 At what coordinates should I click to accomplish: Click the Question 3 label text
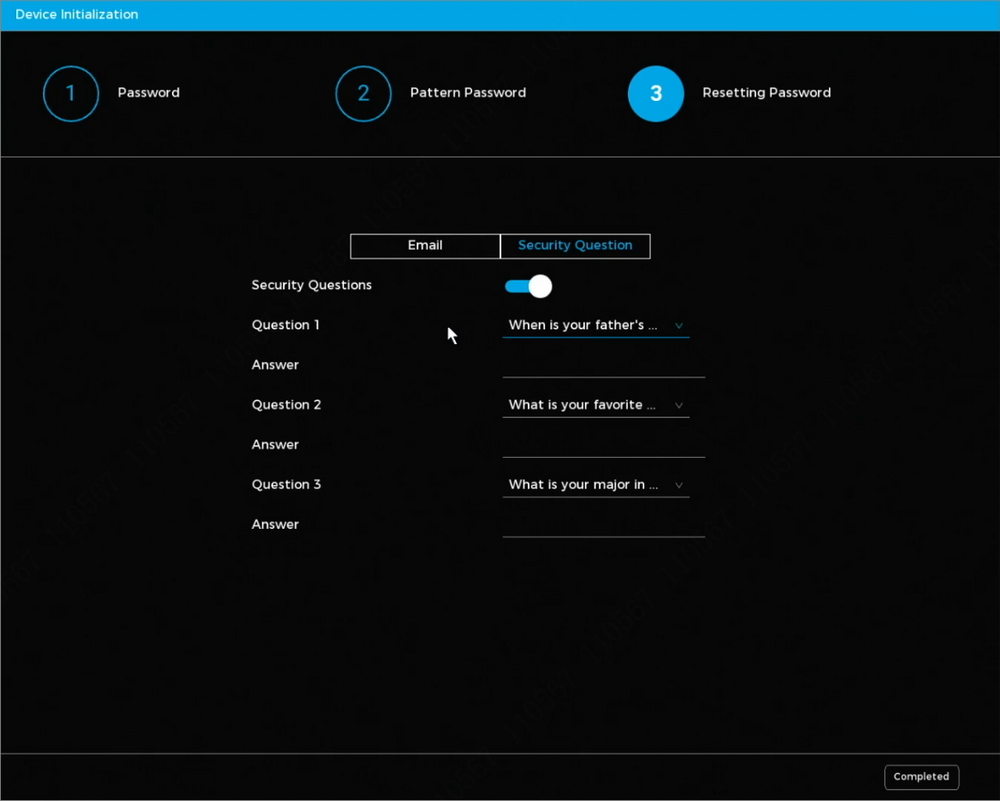(x=286, y=485)
